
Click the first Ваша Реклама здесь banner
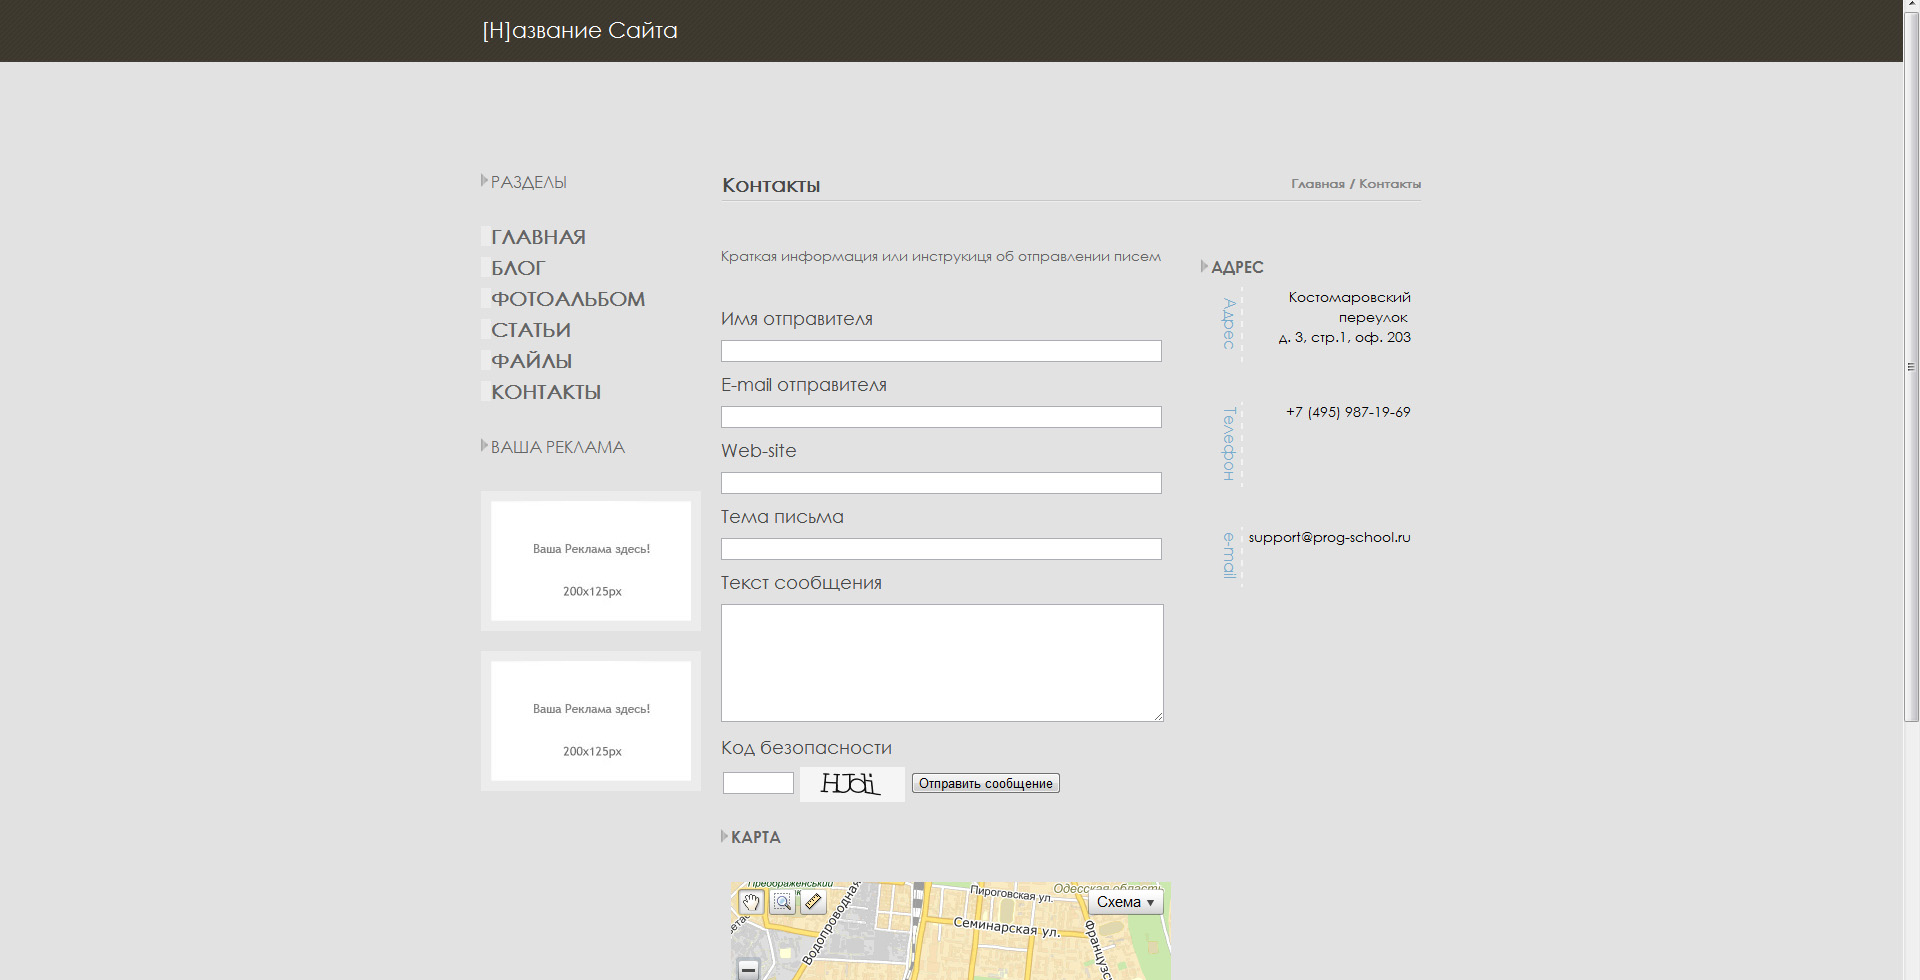point(591,561)
